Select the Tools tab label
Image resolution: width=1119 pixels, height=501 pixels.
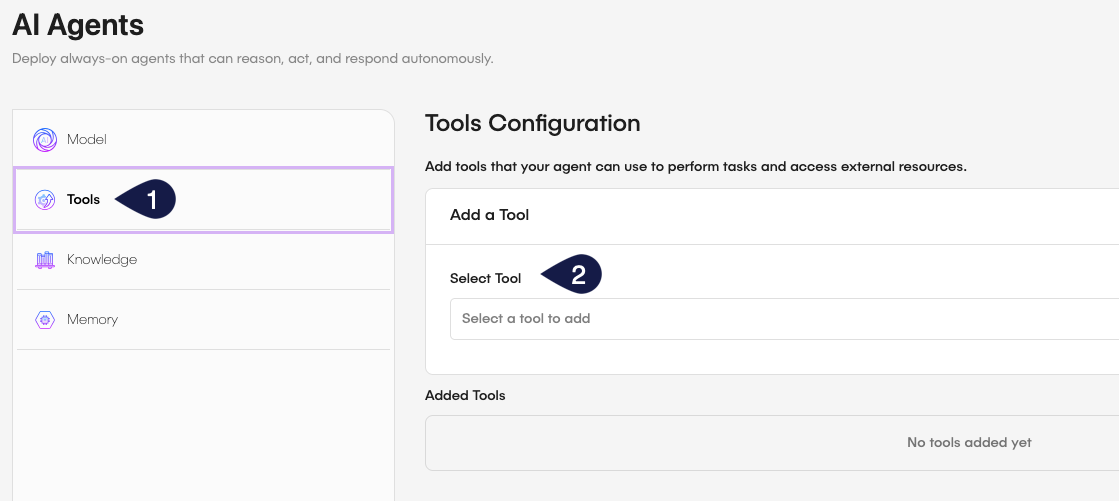(84, 200)
